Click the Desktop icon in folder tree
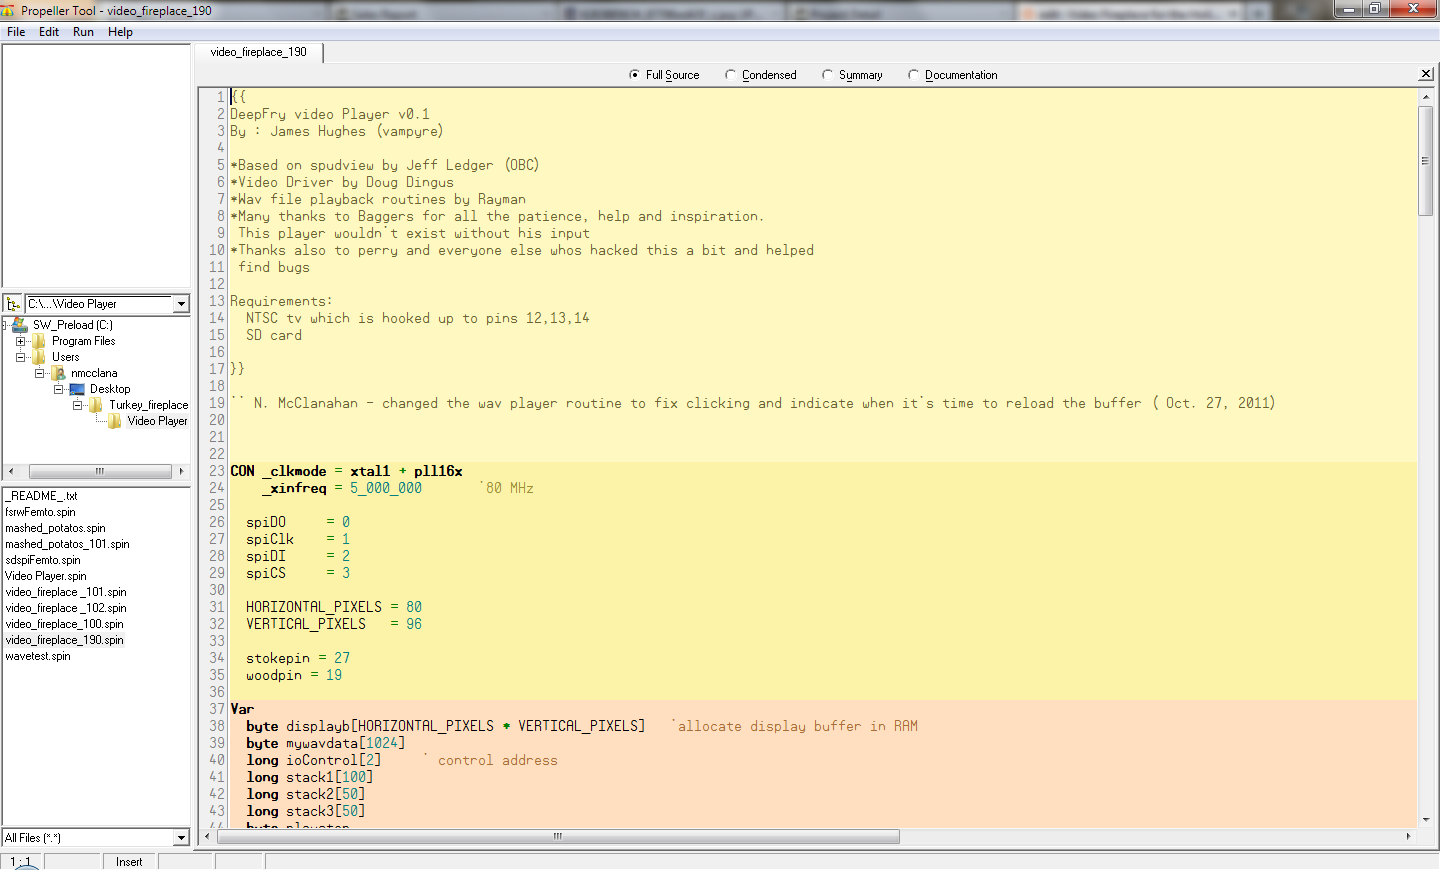 [x=77, y=389]
